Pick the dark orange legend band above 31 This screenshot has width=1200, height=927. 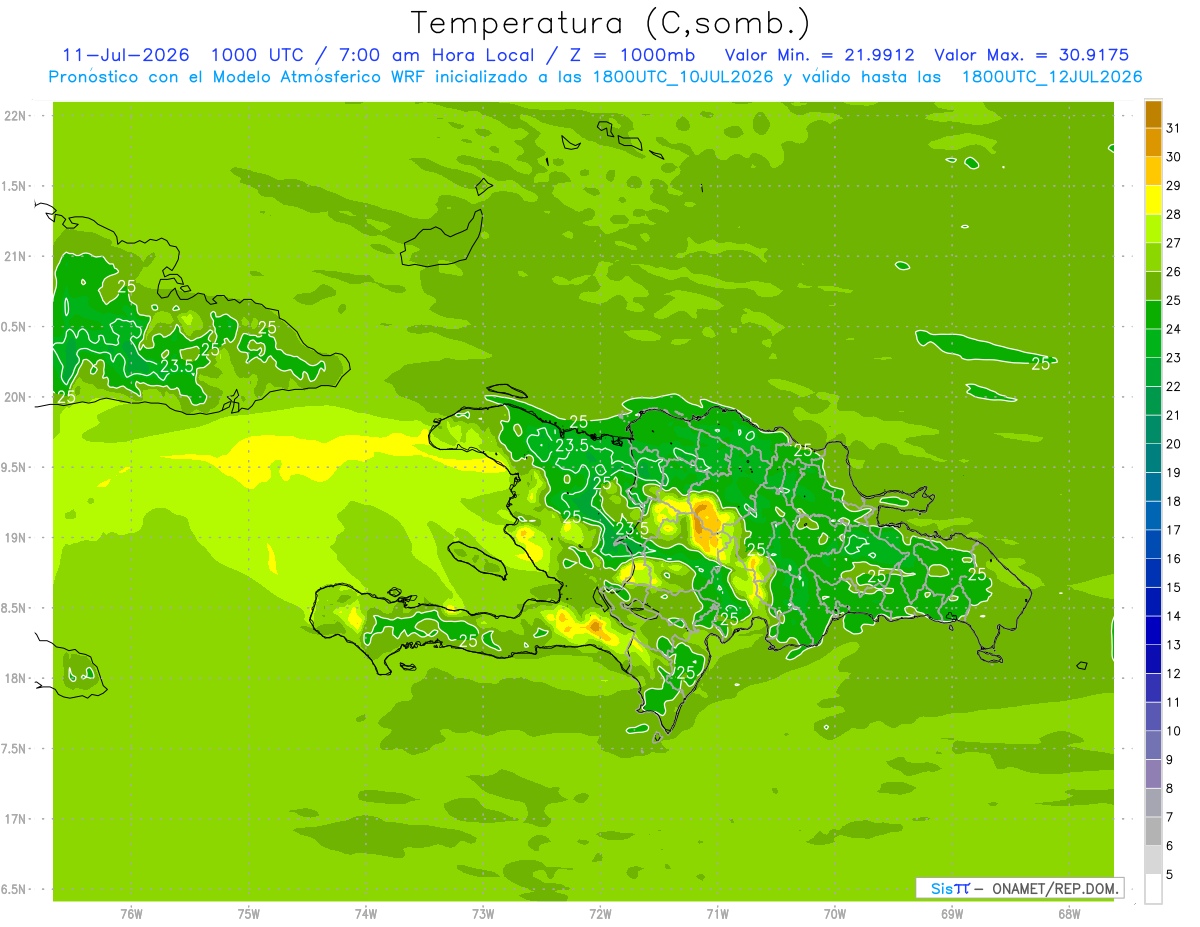pyautogui.click(x=1153, y=114)
